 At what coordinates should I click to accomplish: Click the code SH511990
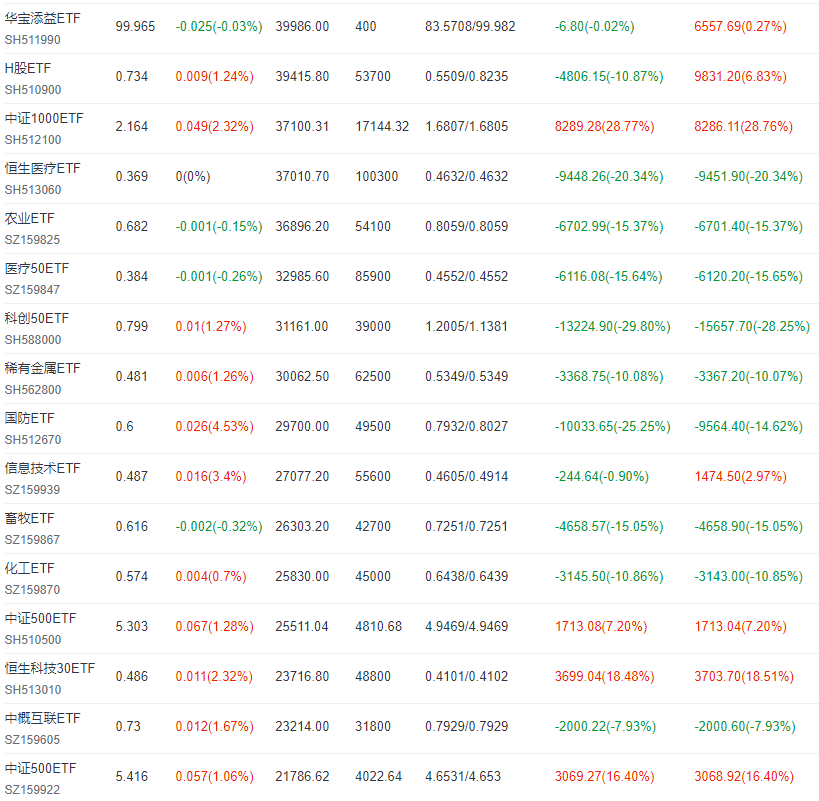[x=32, y=40]
